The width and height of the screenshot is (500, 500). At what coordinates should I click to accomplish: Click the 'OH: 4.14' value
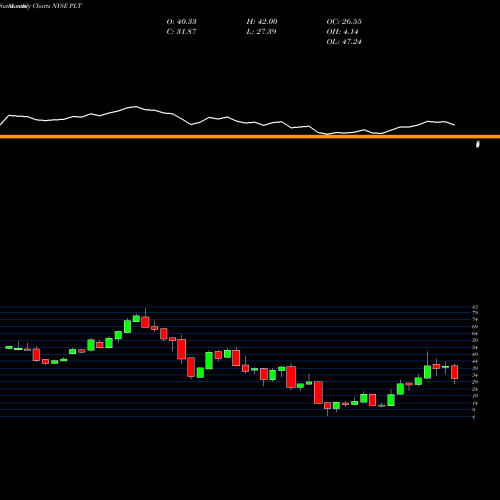[342, 32]
